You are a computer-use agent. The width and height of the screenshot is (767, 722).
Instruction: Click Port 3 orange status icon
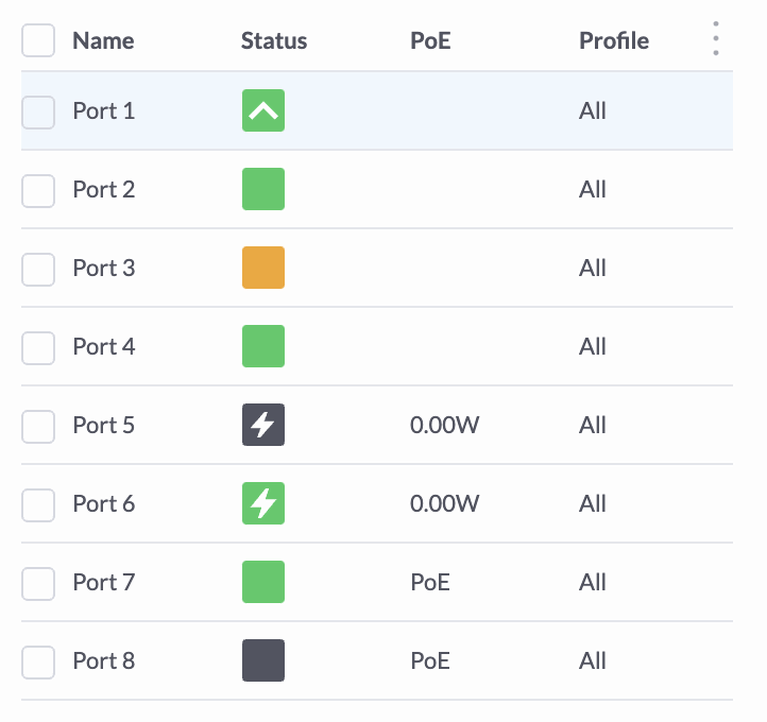tap(263, 268)
